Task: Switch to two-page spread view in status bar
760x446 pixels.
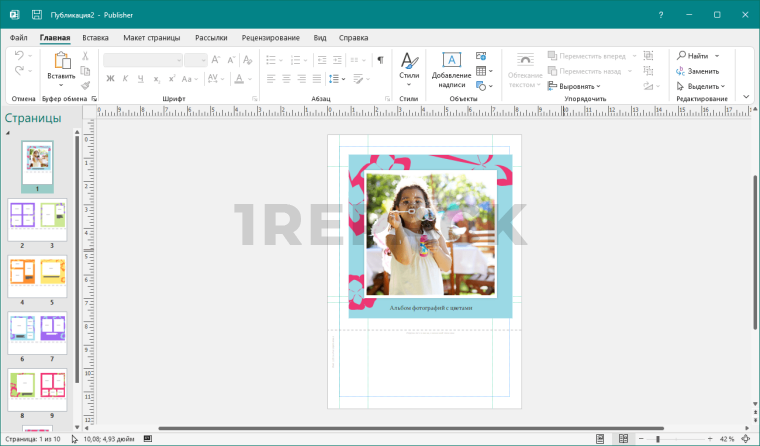Action: [x=623, y=438]
